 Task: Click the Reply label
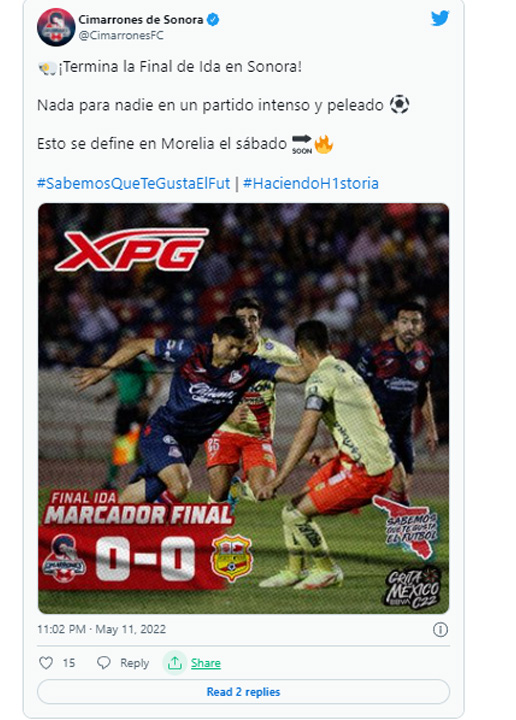click(135, 663)
